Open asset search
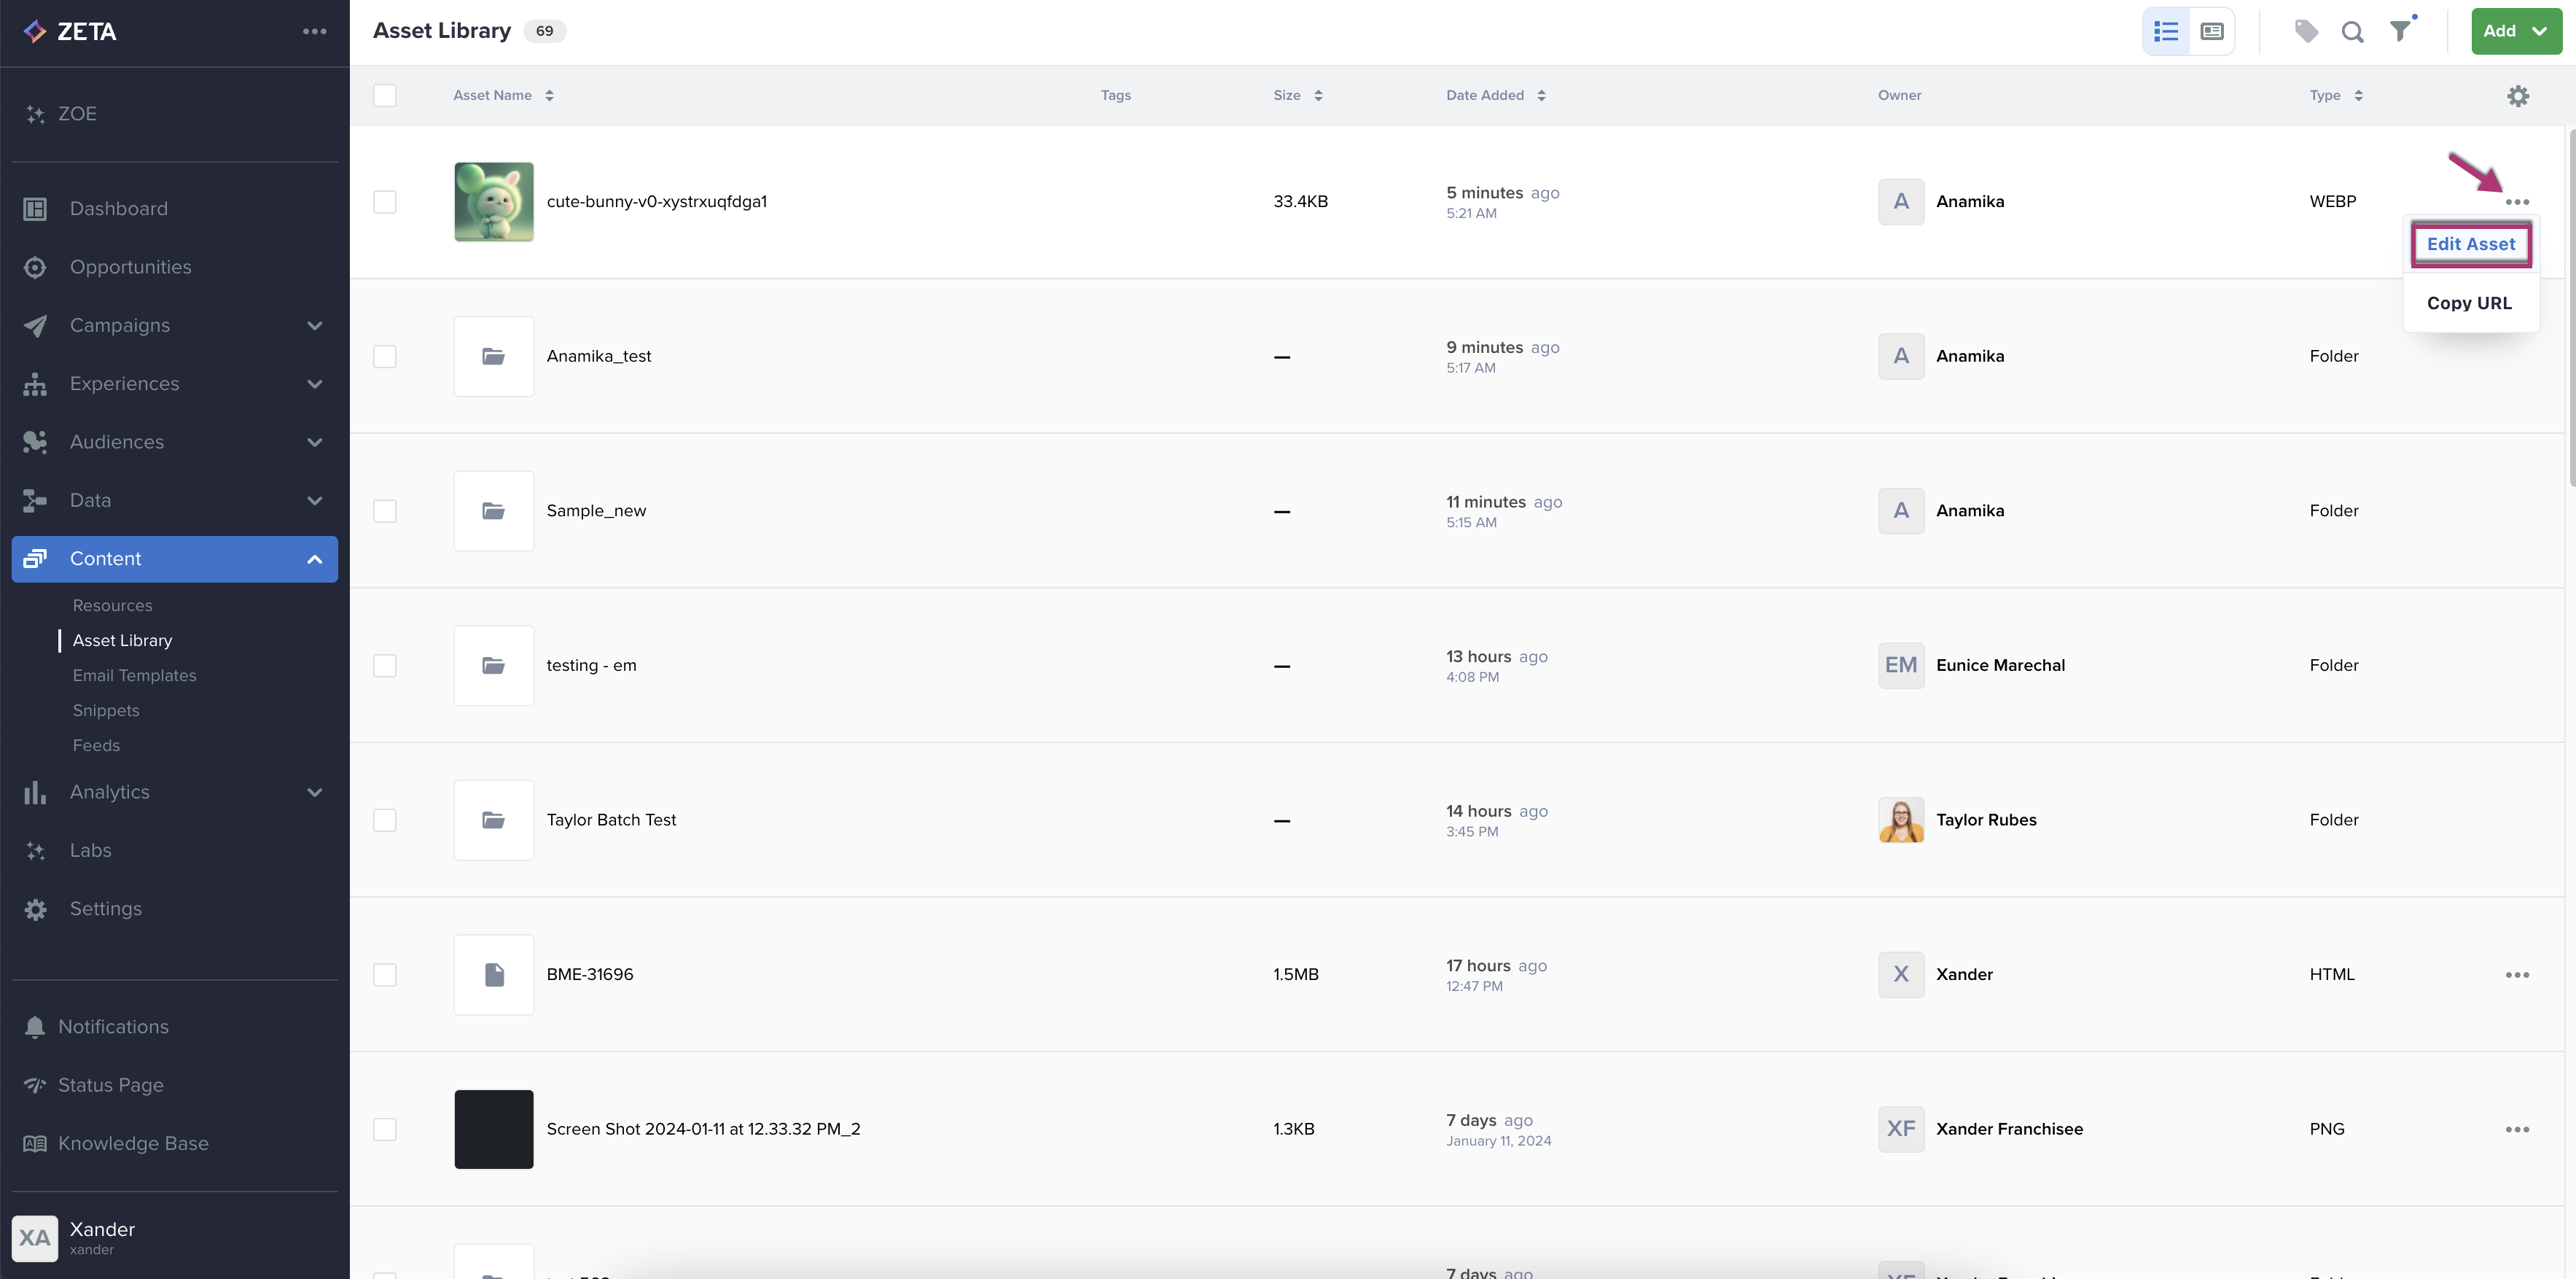This screenshot has height=1279, width=2576. 2353,32
